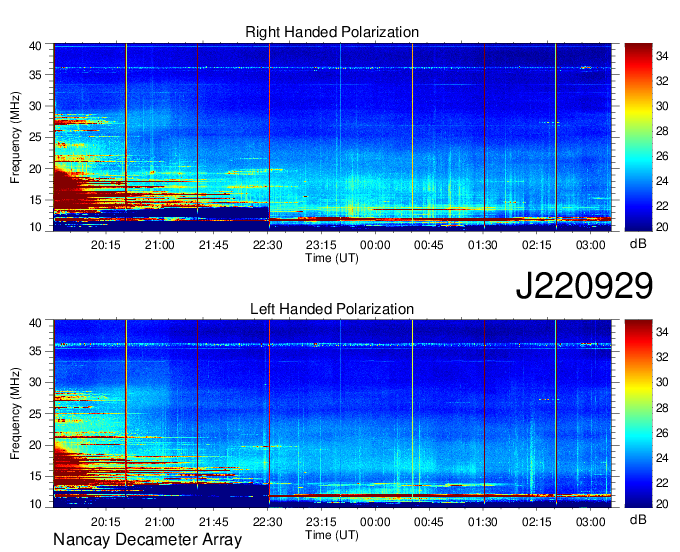Click 20 MHz tick of Left Handed plot
Screen dimensions: 680x552
point(35,445)
